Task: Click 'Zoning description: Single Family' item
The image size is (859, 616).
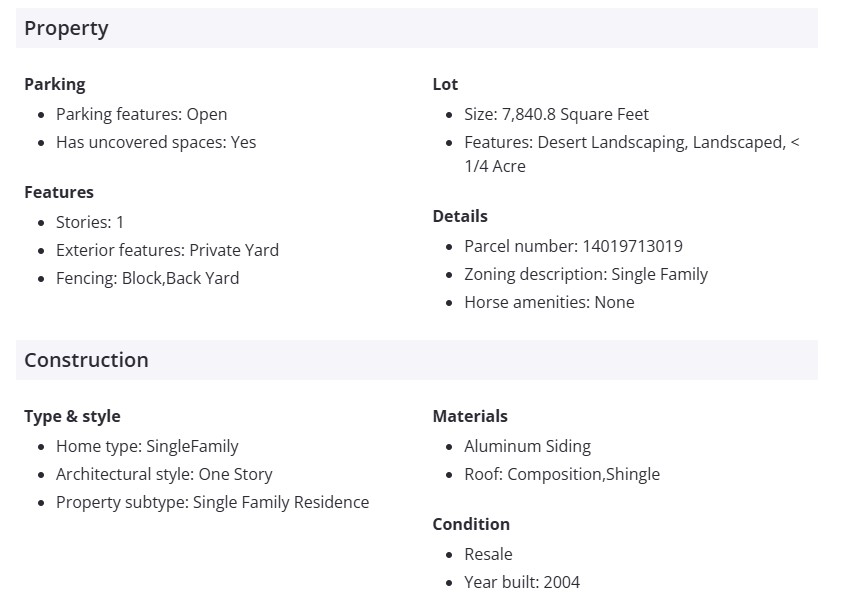Action: (585, 274)
